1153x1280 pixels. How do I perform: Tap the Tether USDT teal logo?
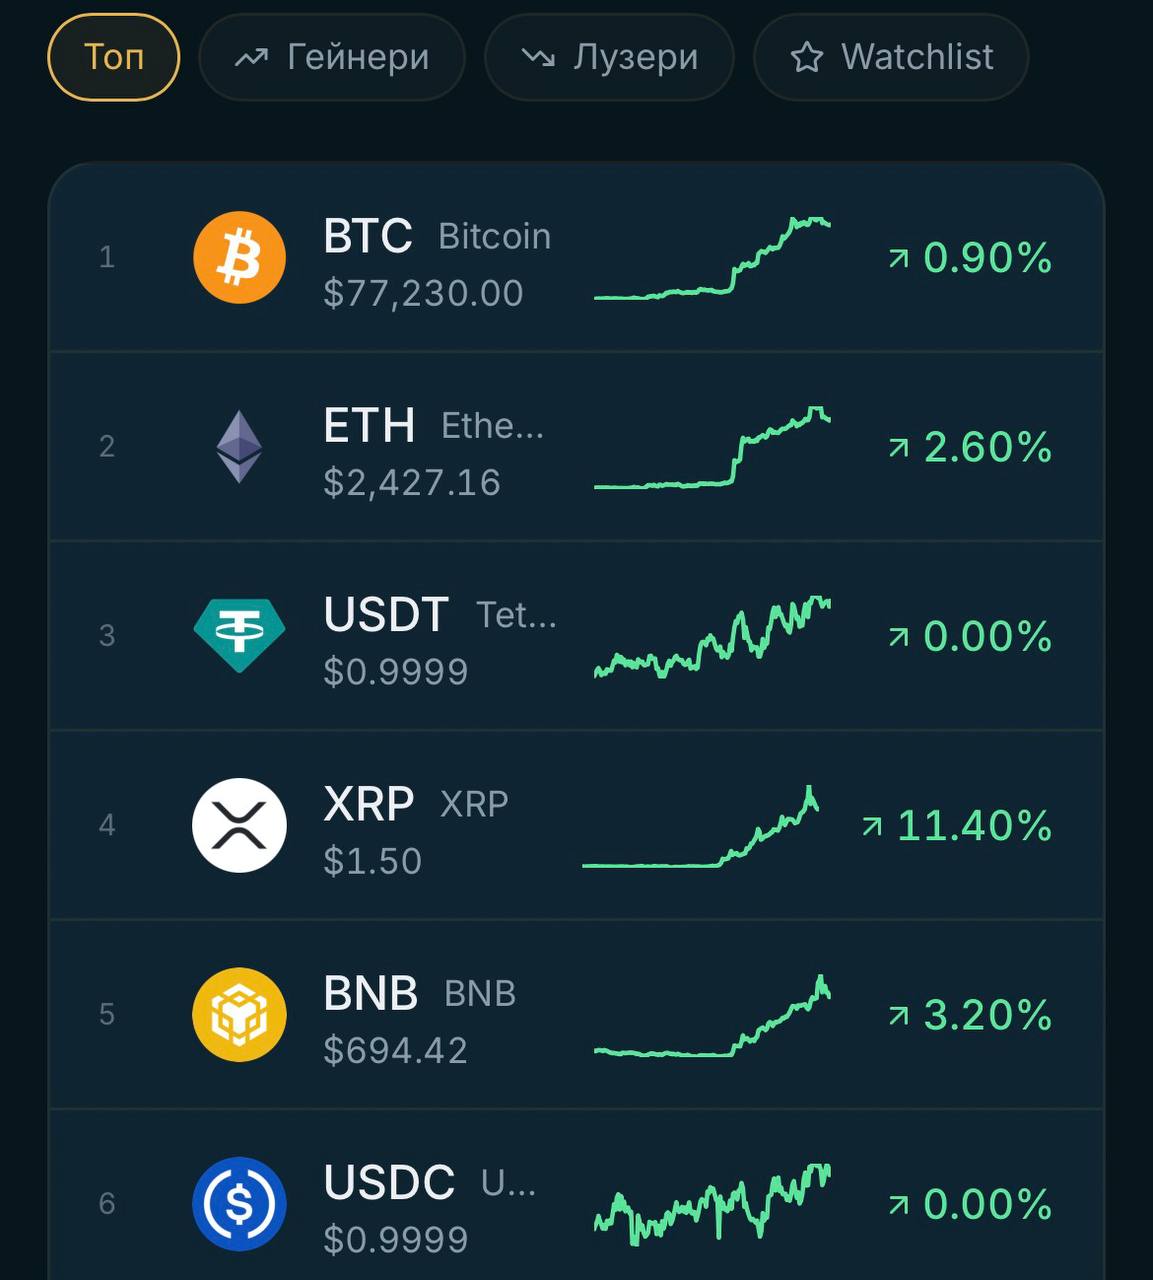point(239,635)
